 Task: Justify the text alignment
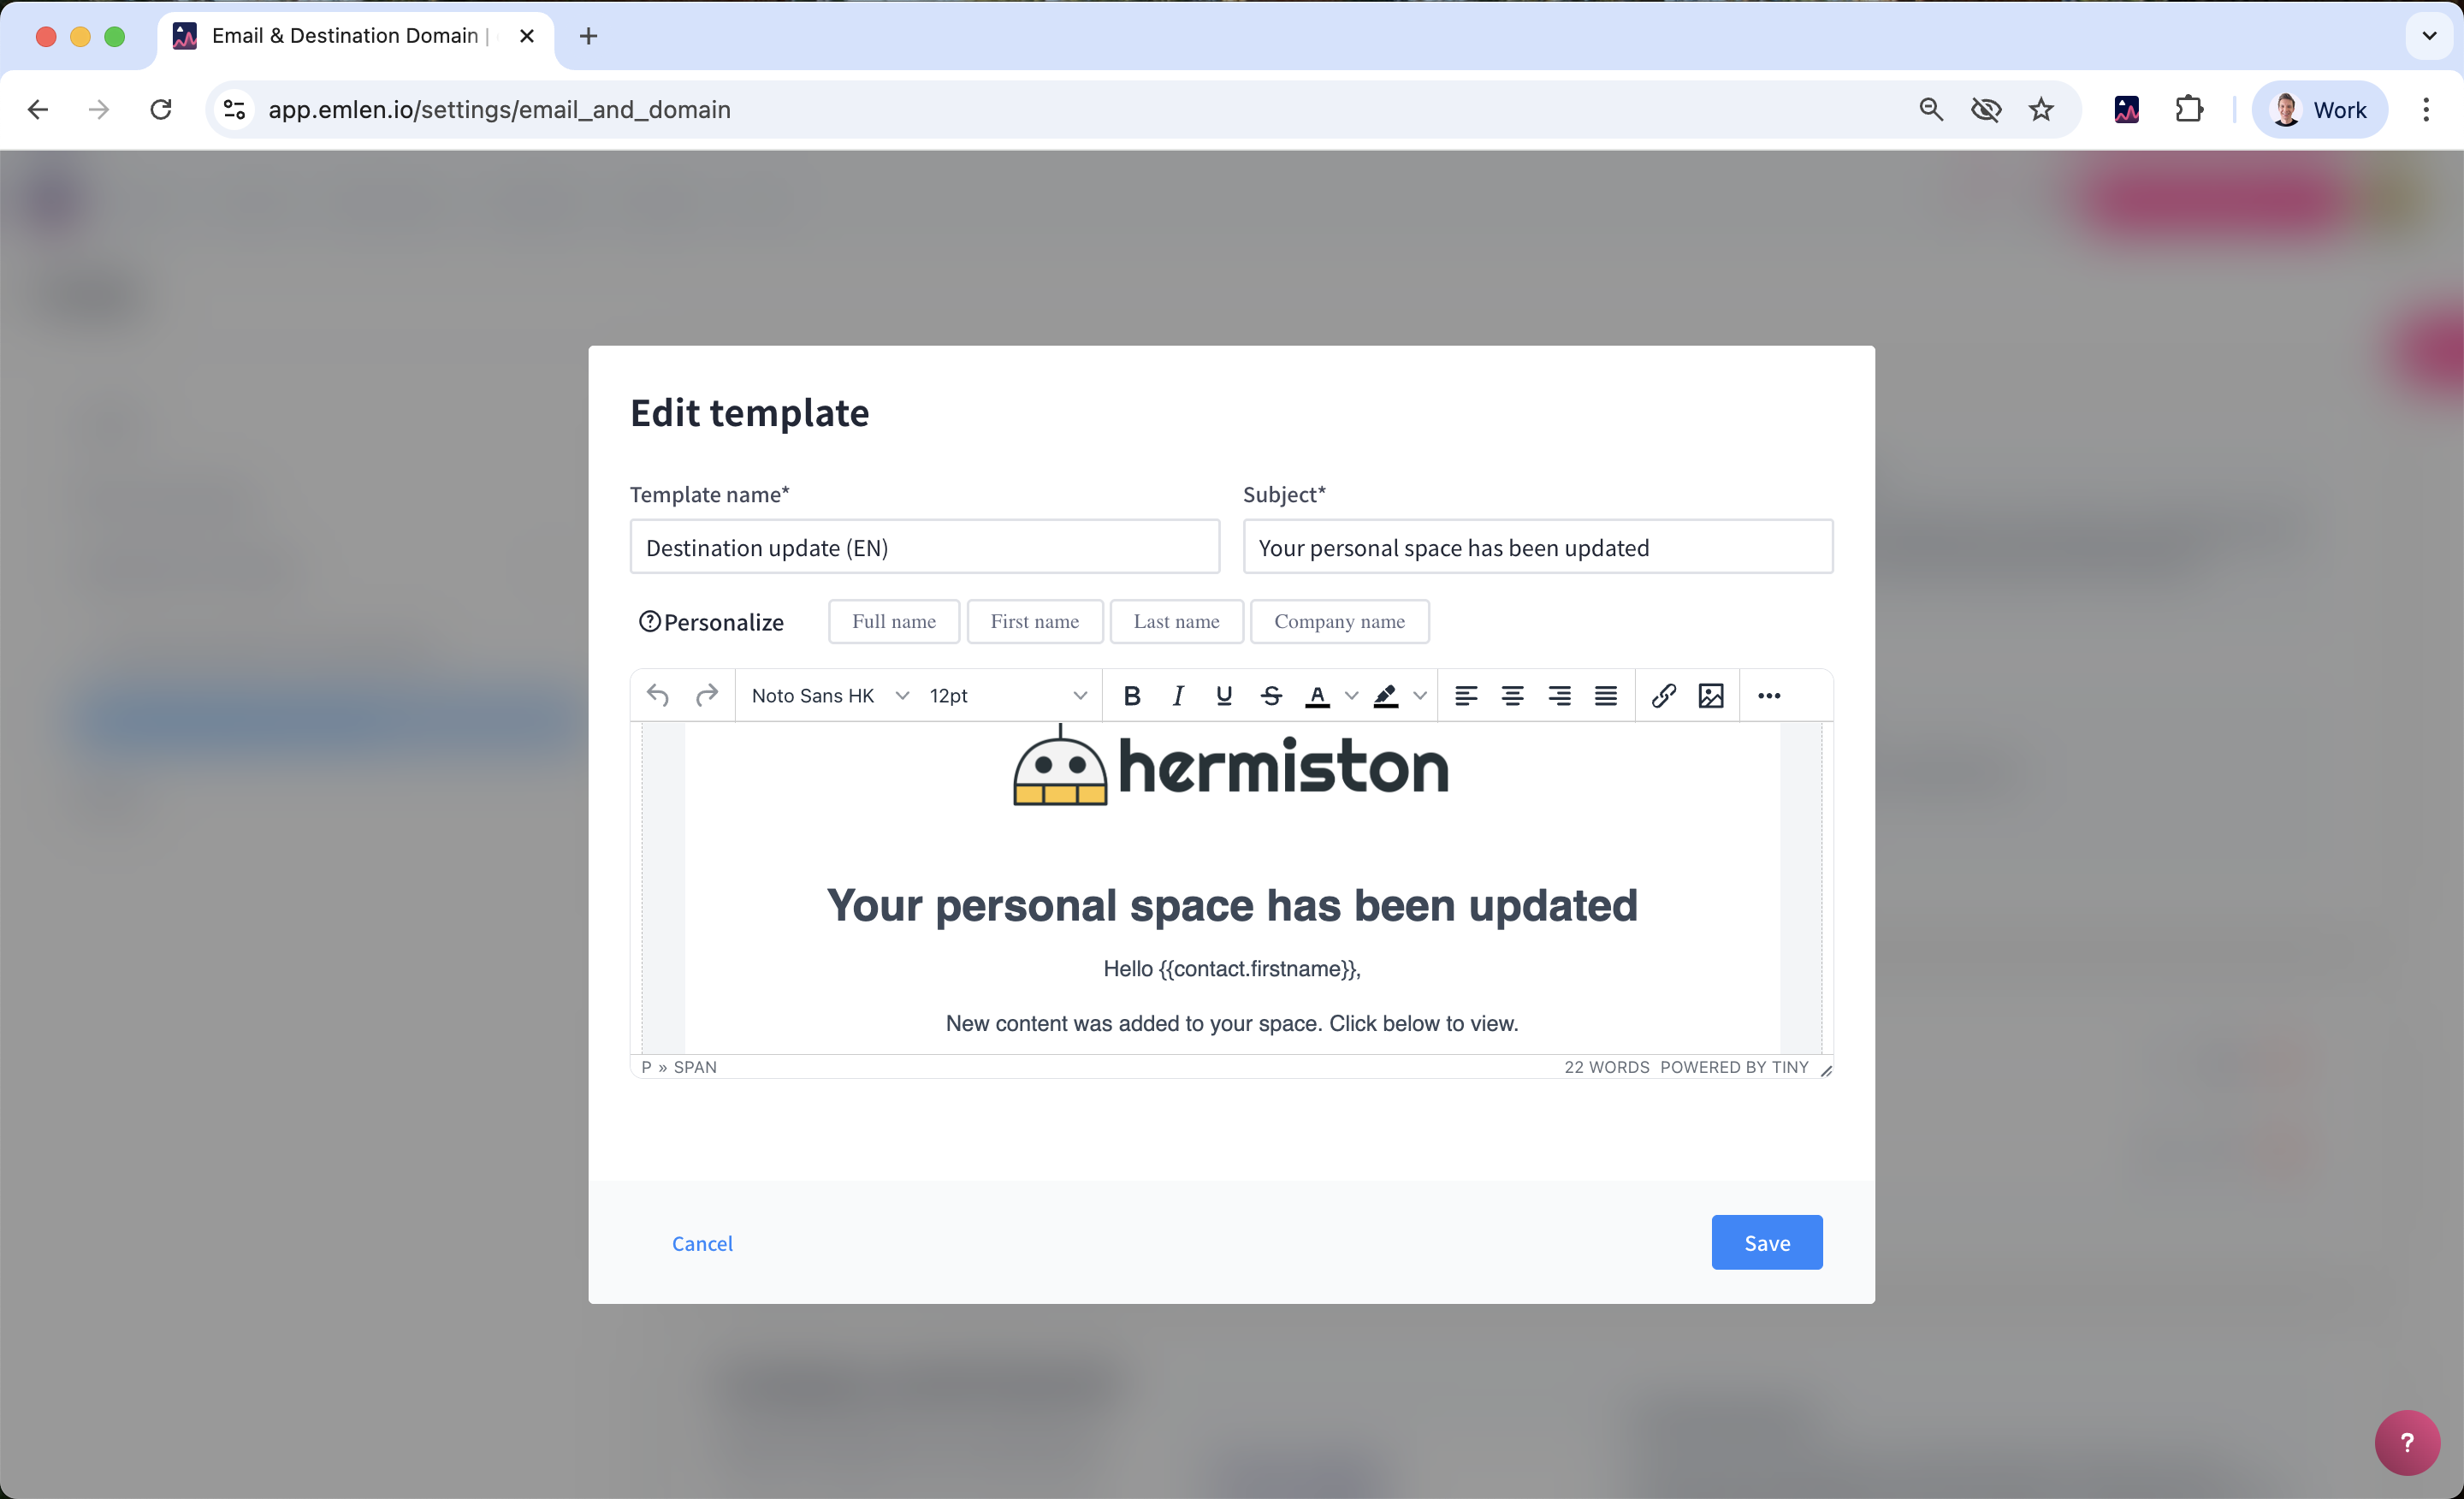coord(1605,695)
